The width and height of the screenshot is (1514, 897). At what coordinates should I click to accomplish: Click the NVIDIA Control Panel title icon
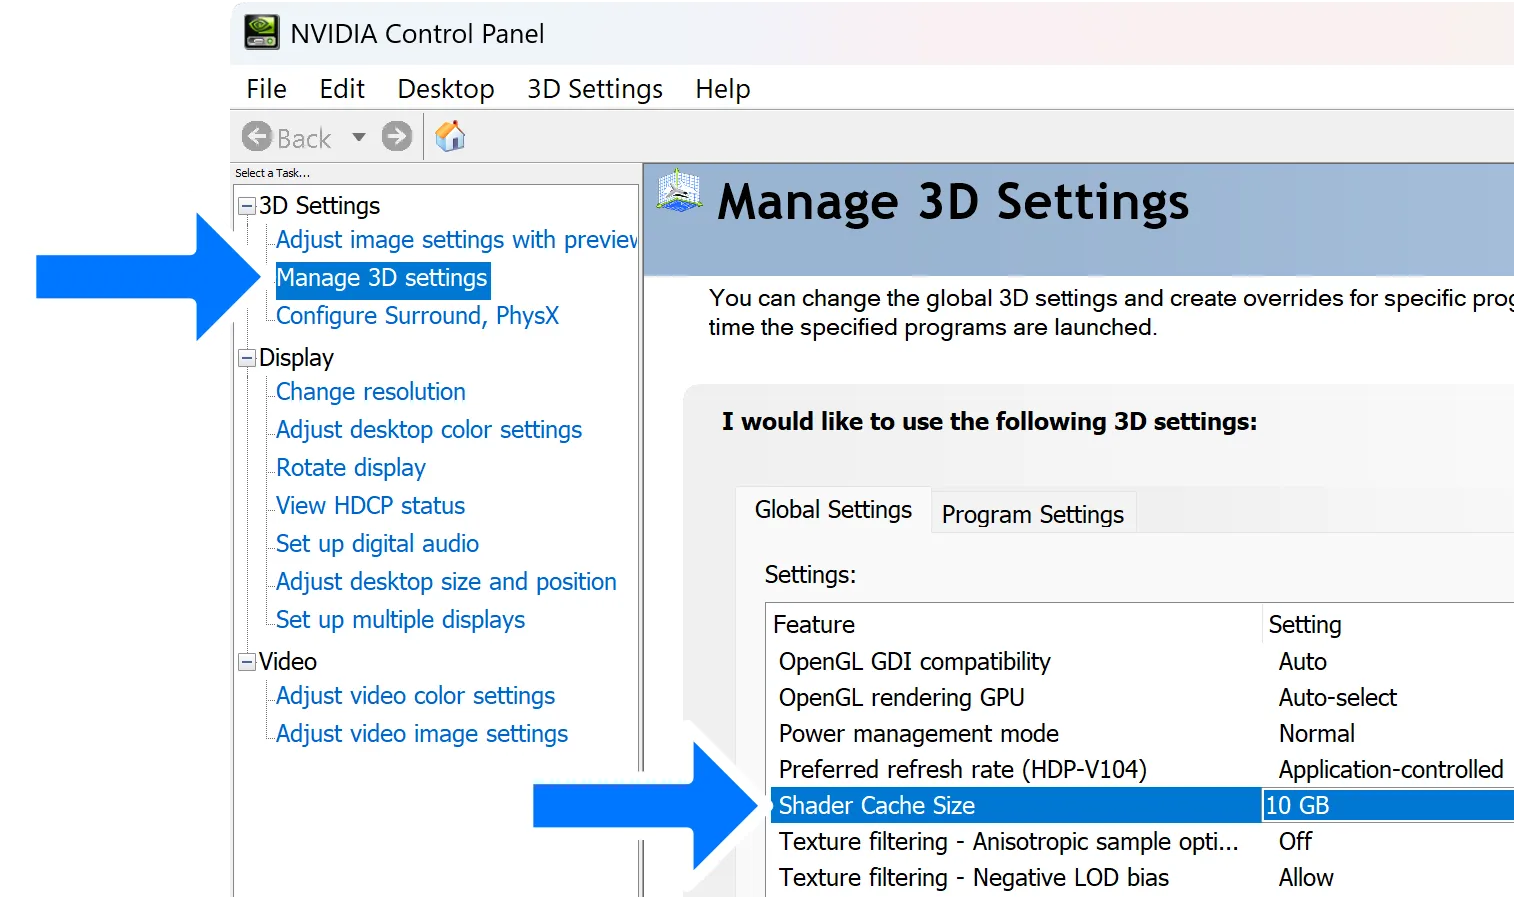tap(262, 33)
